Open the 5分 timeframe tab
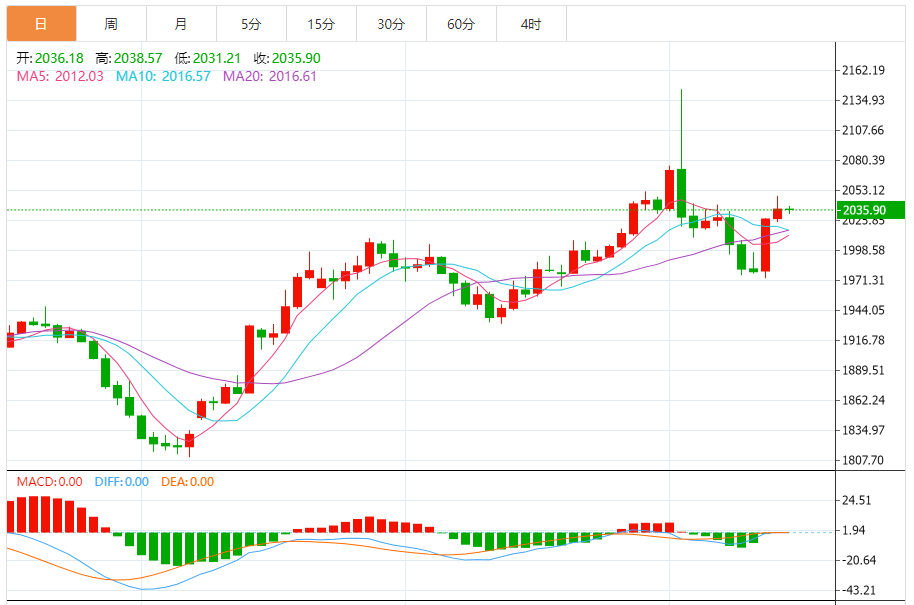Viewport: 914px width, 605px height. pos(251,24)
